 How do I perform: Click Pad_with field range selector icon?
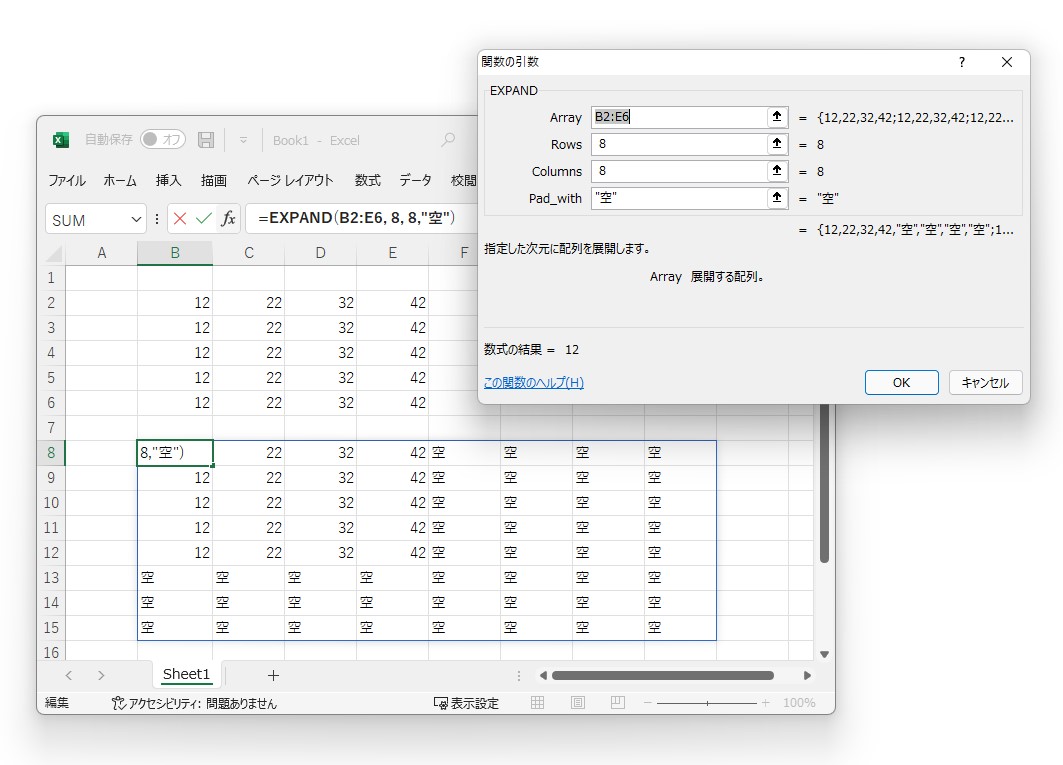777,198
